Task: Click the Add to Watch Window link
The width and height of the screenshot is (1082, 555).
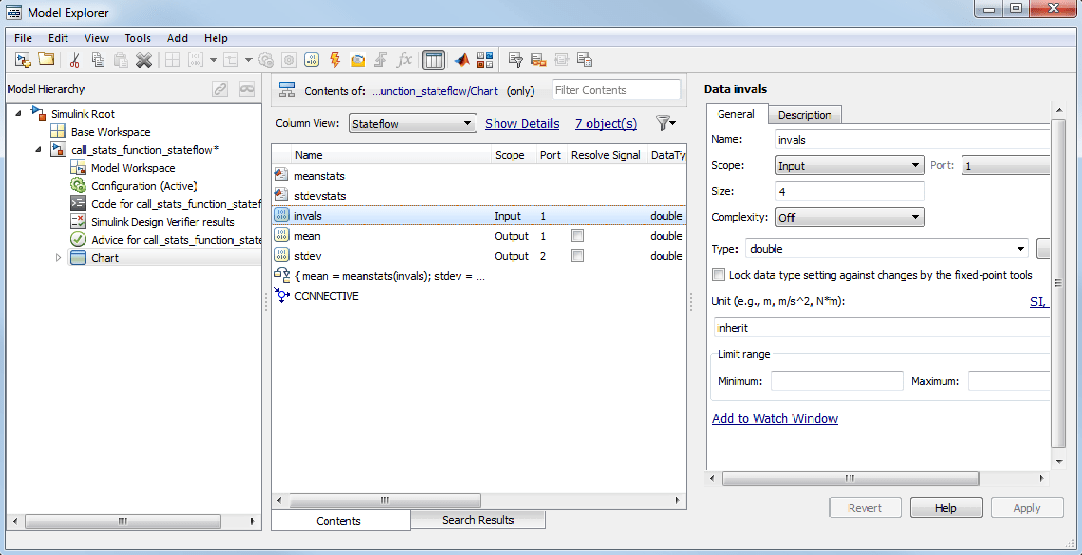Action: coord(775,418)
